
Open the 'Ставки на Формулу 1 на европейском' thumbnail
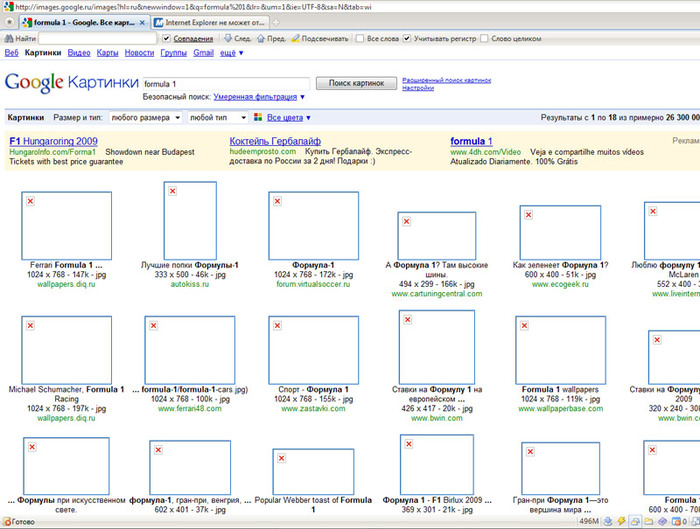pyautogui.click(x=437, y=347)
